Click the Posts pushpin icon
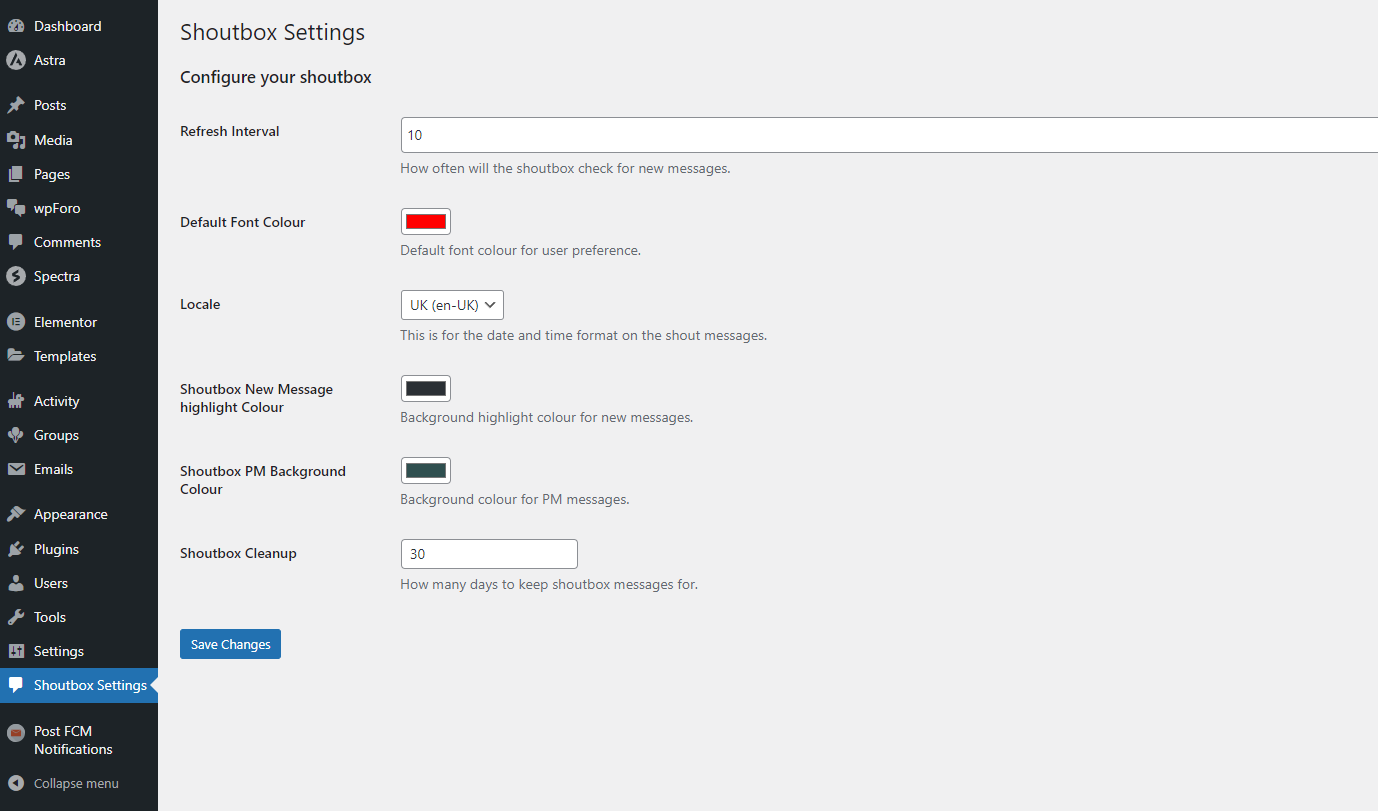Screen dimensions: 1378x811 click(16, 105)
